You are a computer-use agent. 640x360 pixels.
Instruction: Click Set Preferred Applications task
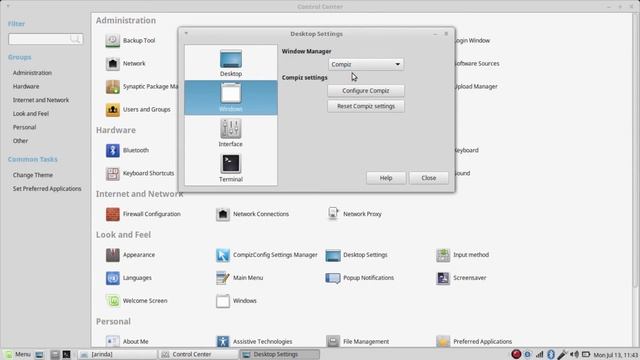click(47, 189)
